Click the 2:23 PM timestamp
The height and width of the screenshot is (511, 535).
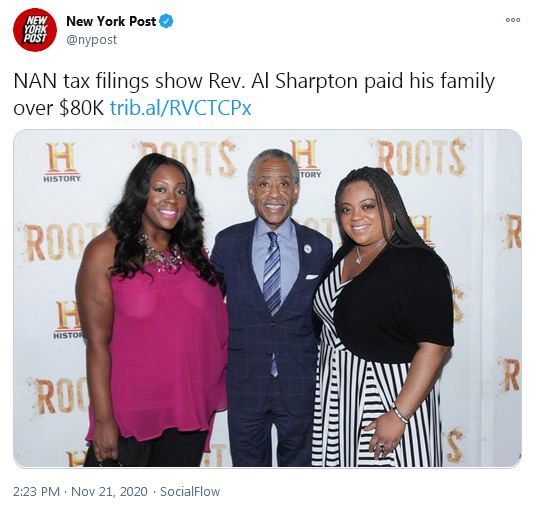(x=37, y=492)
